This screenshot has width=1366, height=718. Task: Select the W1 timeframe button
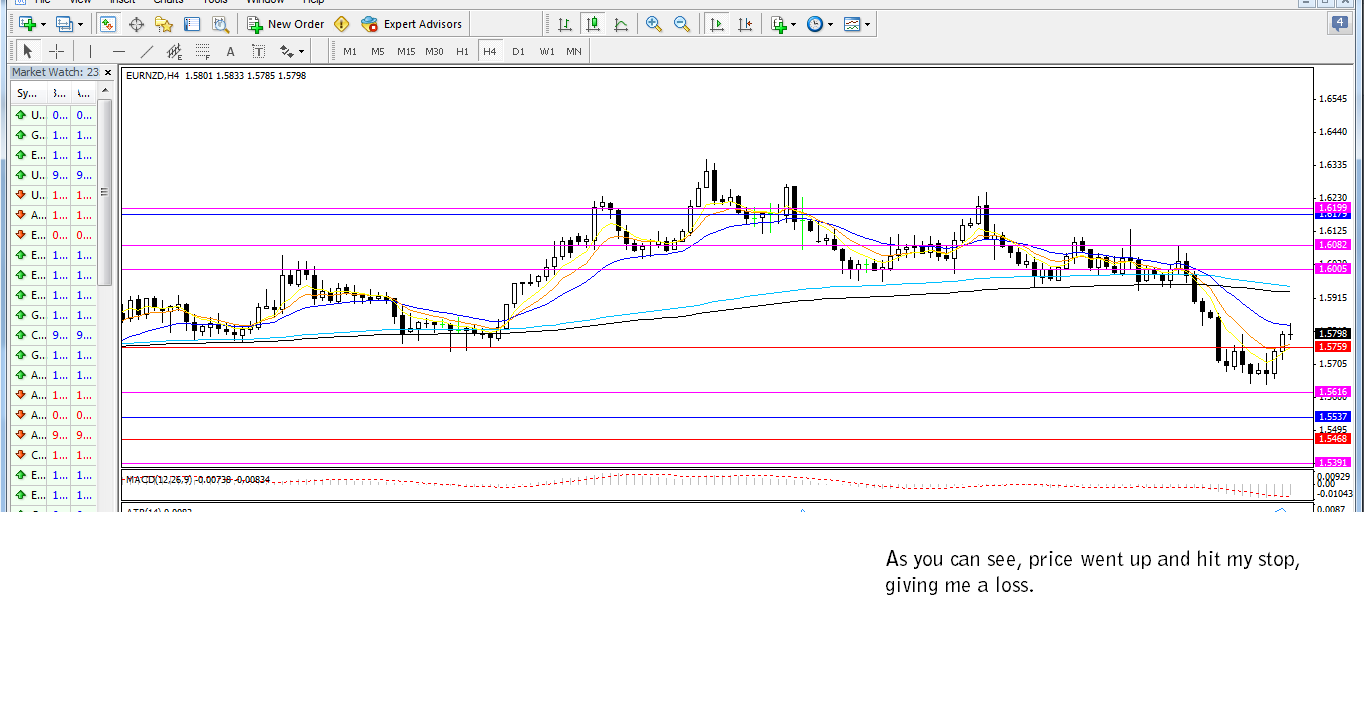tap(546, 51)
